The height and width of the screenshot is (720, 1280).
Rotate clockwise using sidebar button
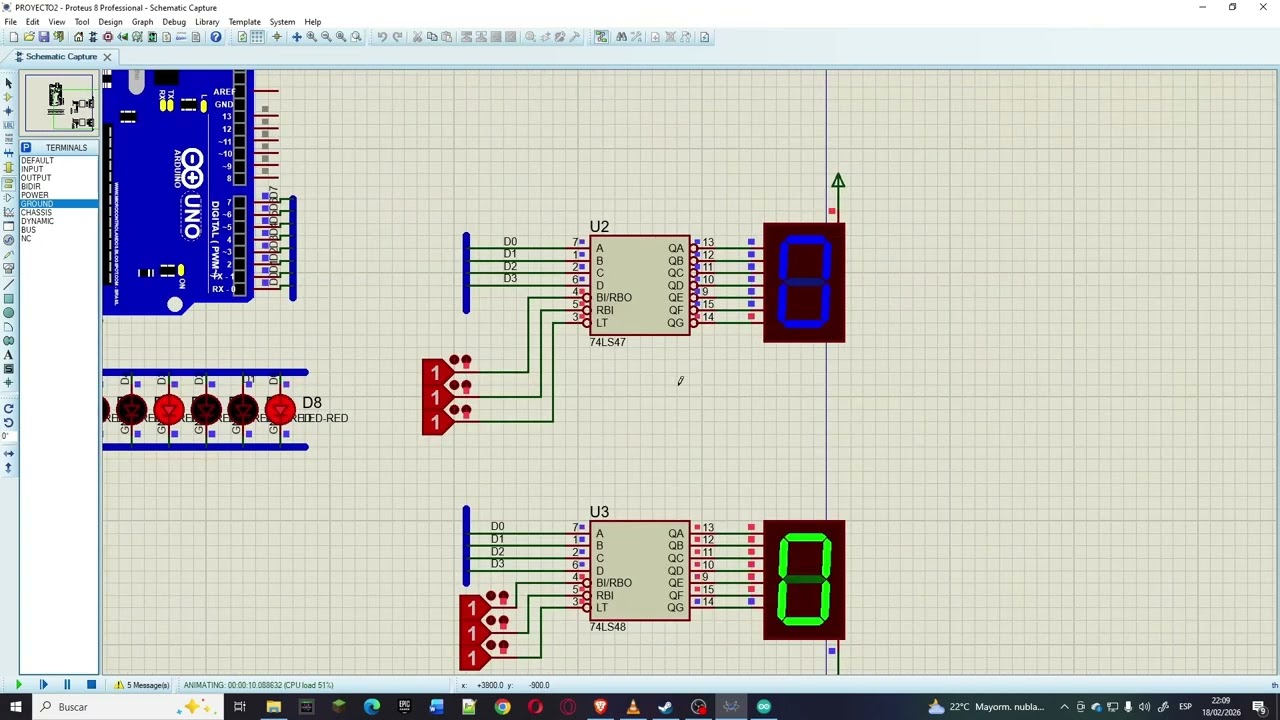pos(9,408)
